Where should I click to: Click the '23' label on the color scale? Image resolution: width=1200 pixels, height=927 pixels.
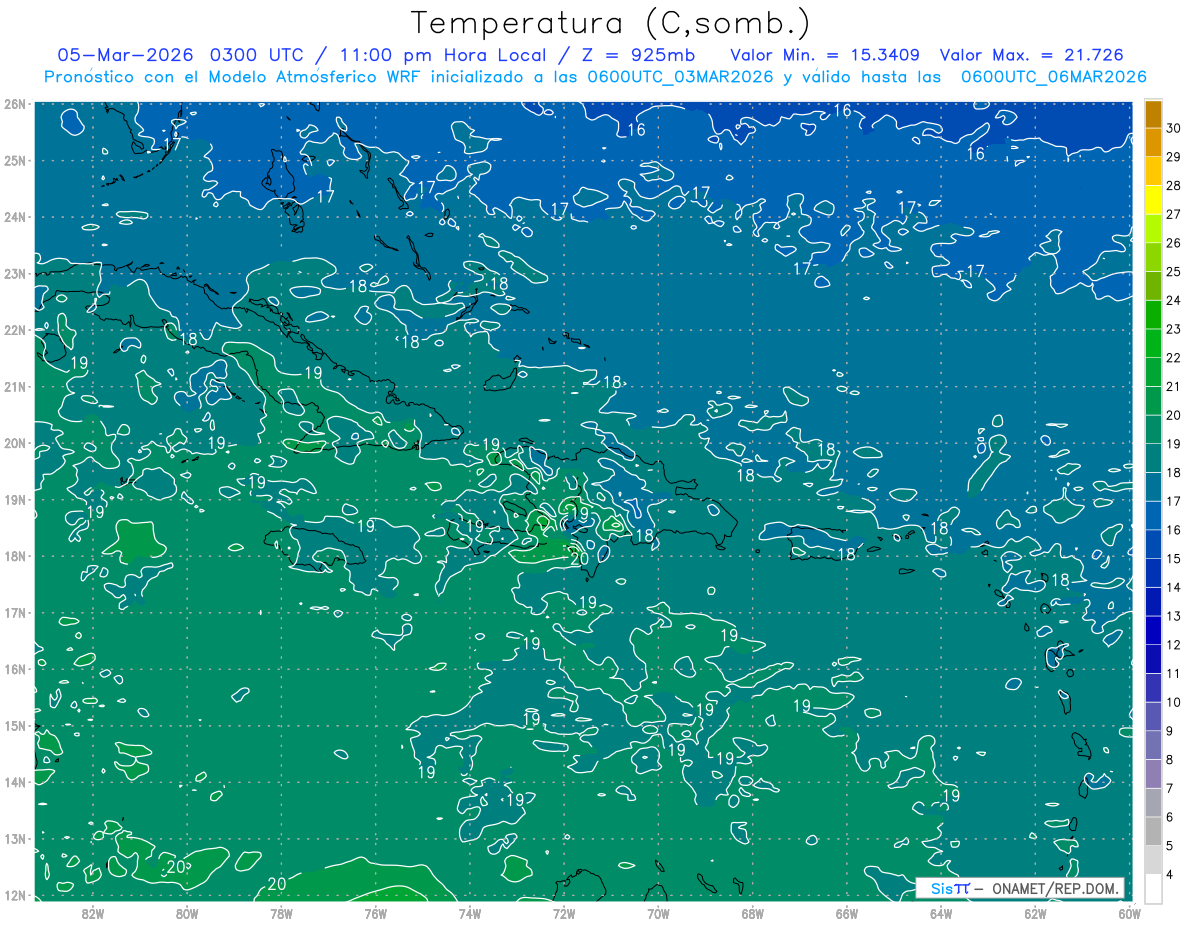coord(1174,329)
